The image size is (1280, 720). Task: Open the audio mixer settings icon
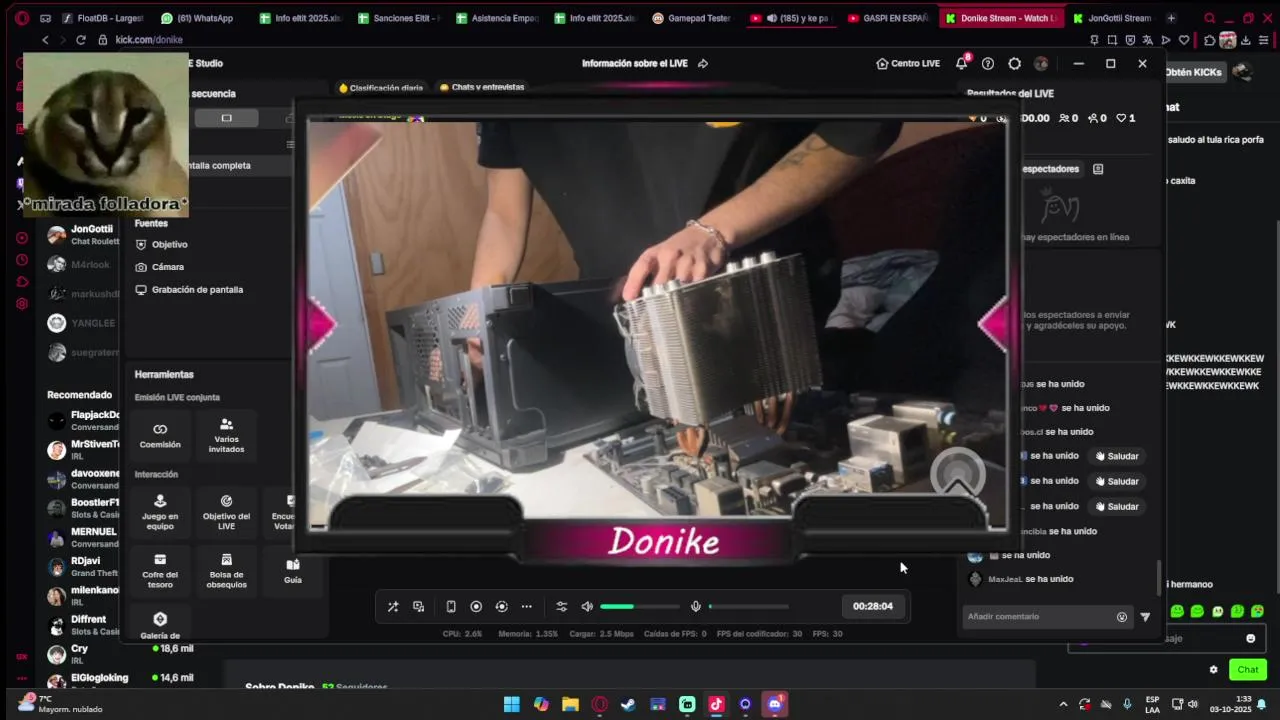tap(562, 606)
